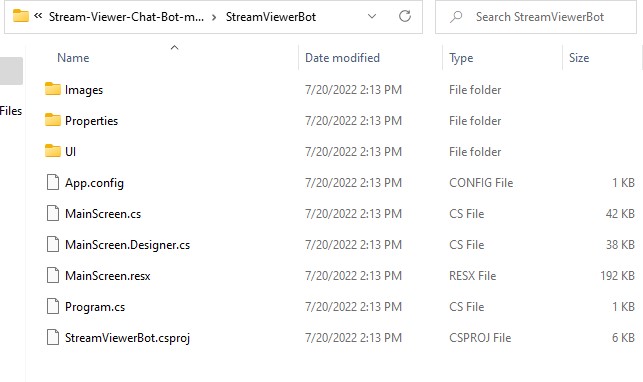The height and width of the screenshot is (382, 643).
Task: Select the MainScreen.resx file name
Action: (107, 276)
